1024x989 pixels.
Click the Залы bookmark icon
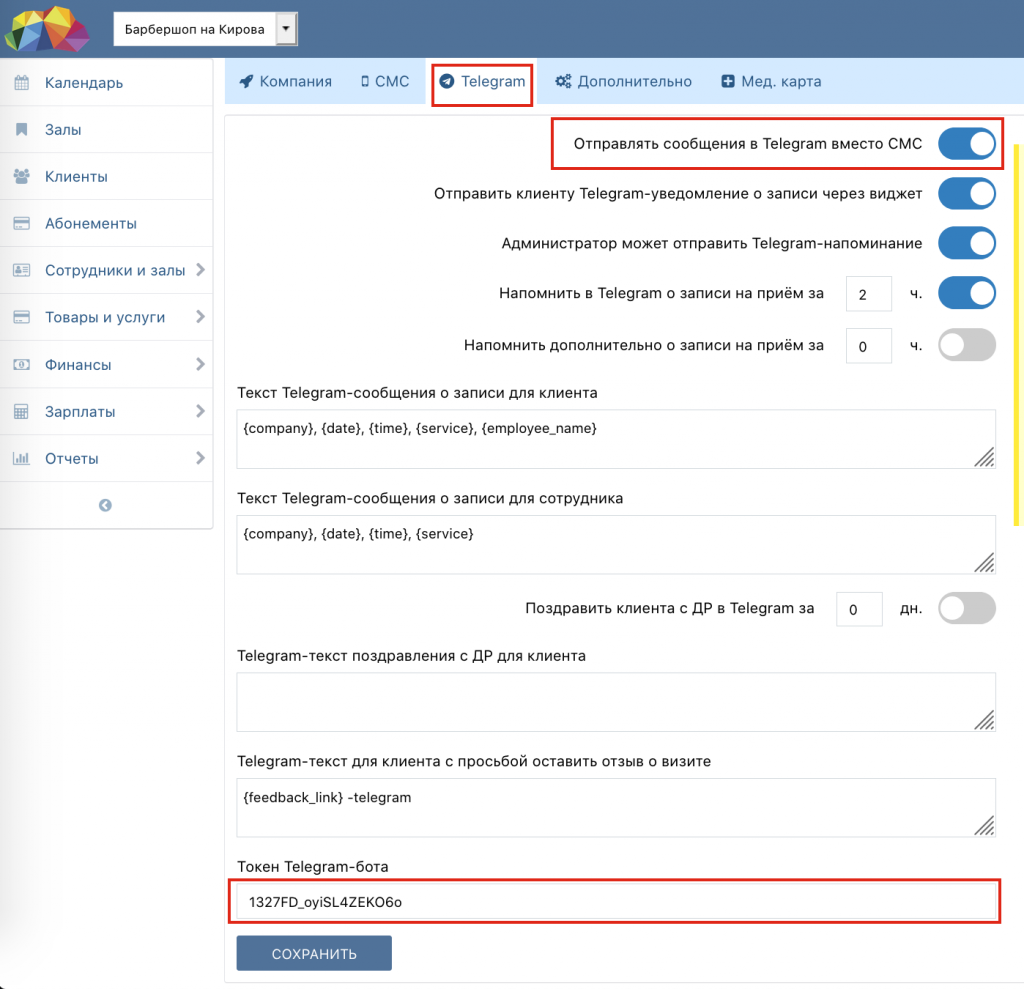tap(22, 129)
